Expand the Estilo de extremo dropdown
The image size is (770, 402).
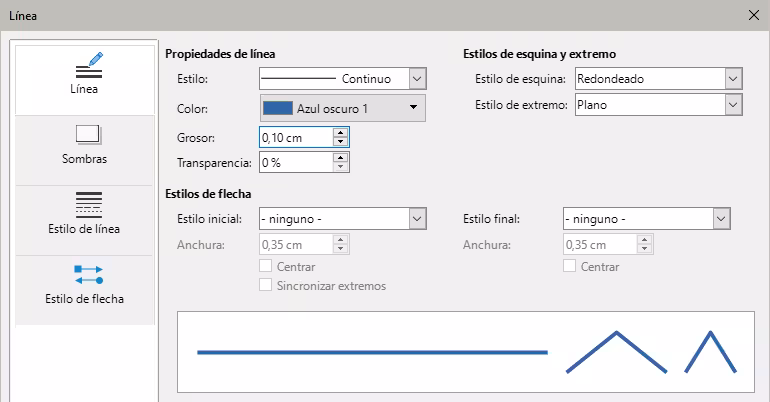(x=733, y=105)
